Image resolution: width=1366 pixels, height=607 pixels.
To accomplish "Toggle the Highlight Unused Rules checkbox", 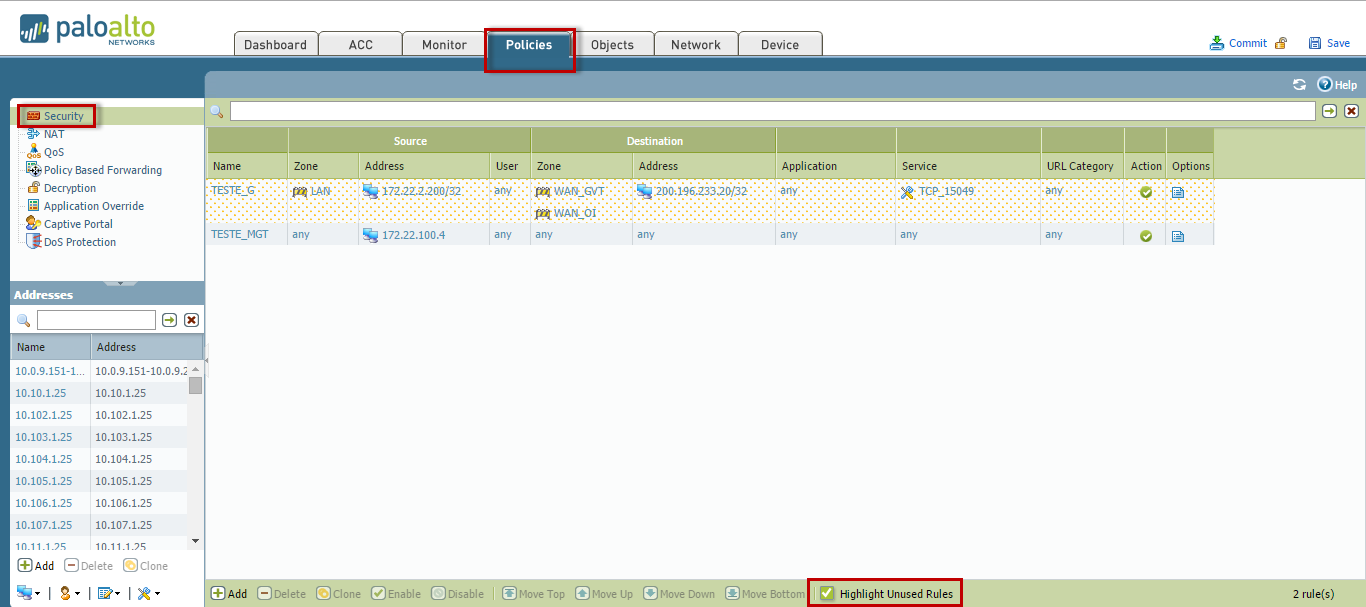I will click(827, 594).
